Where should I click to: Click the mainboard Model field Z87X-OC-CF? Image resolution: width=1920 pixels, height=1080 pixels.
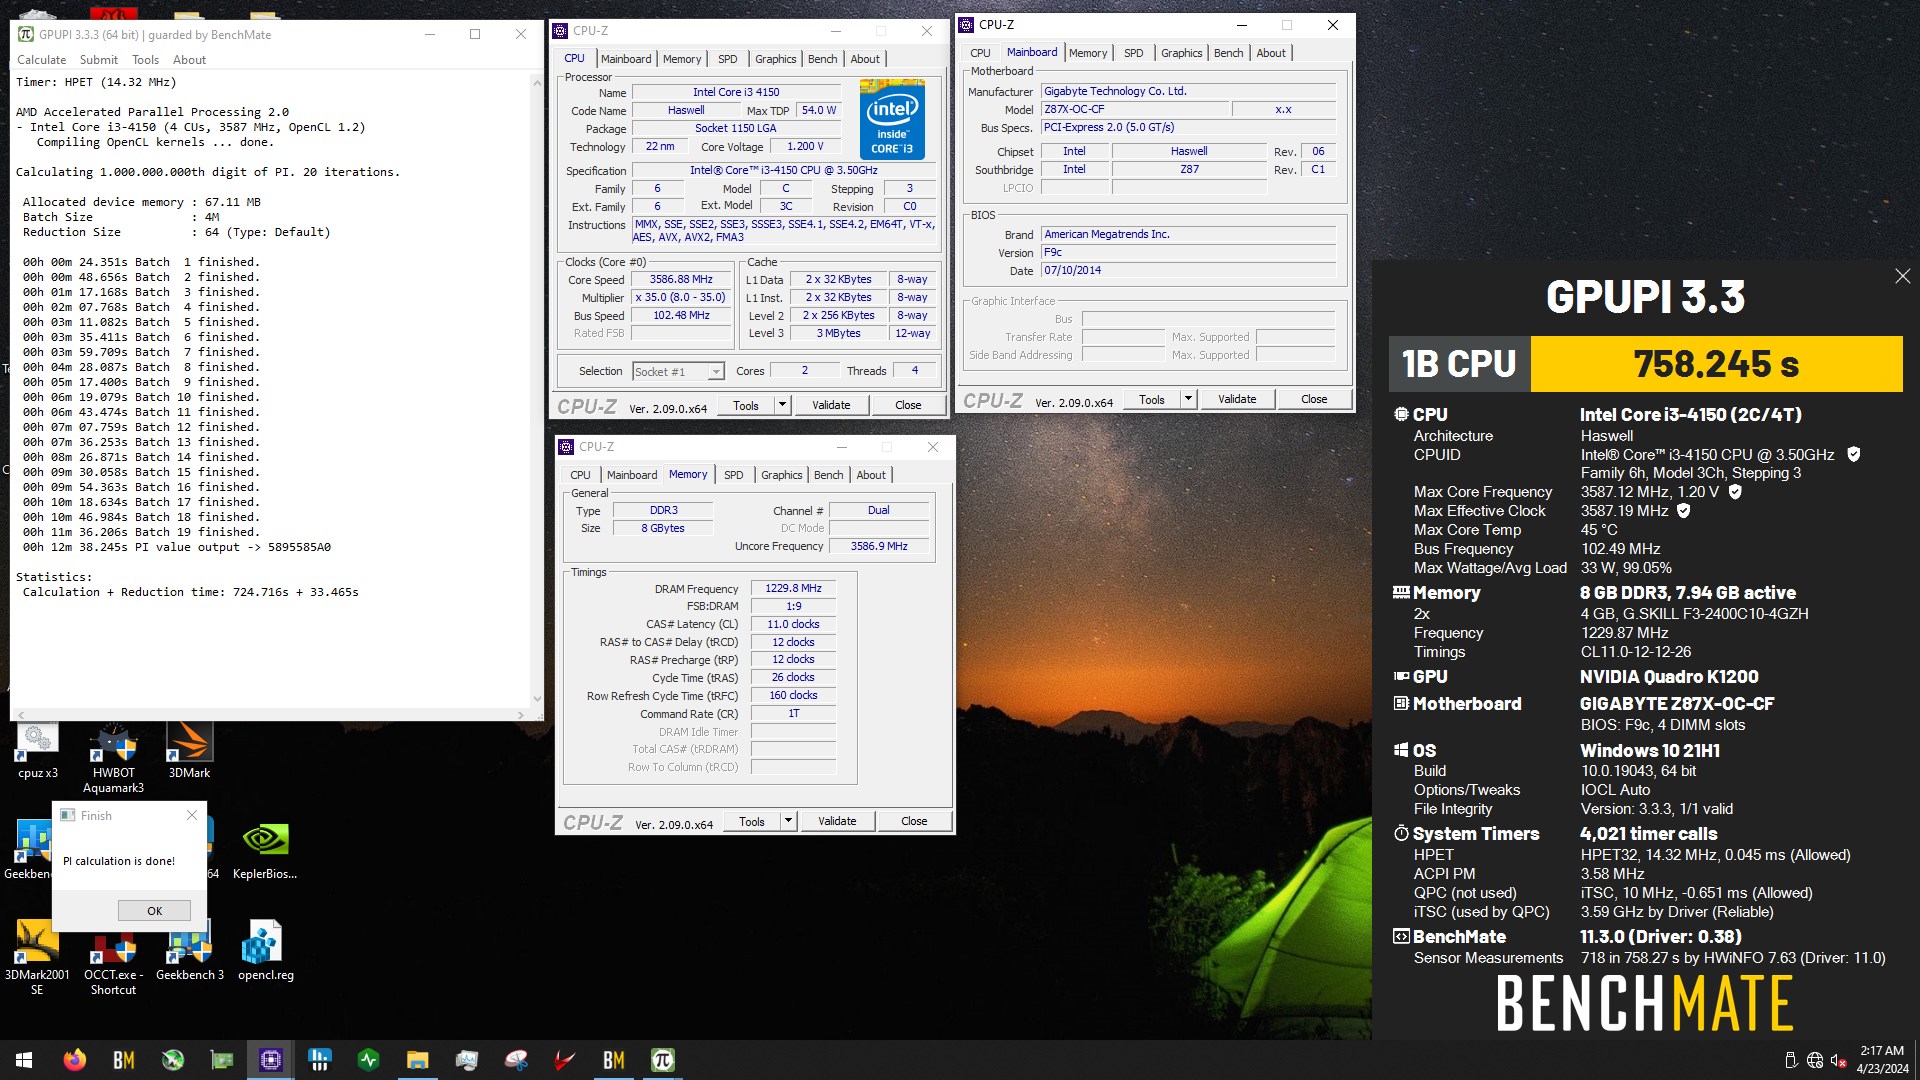(x=1134, y=109)
